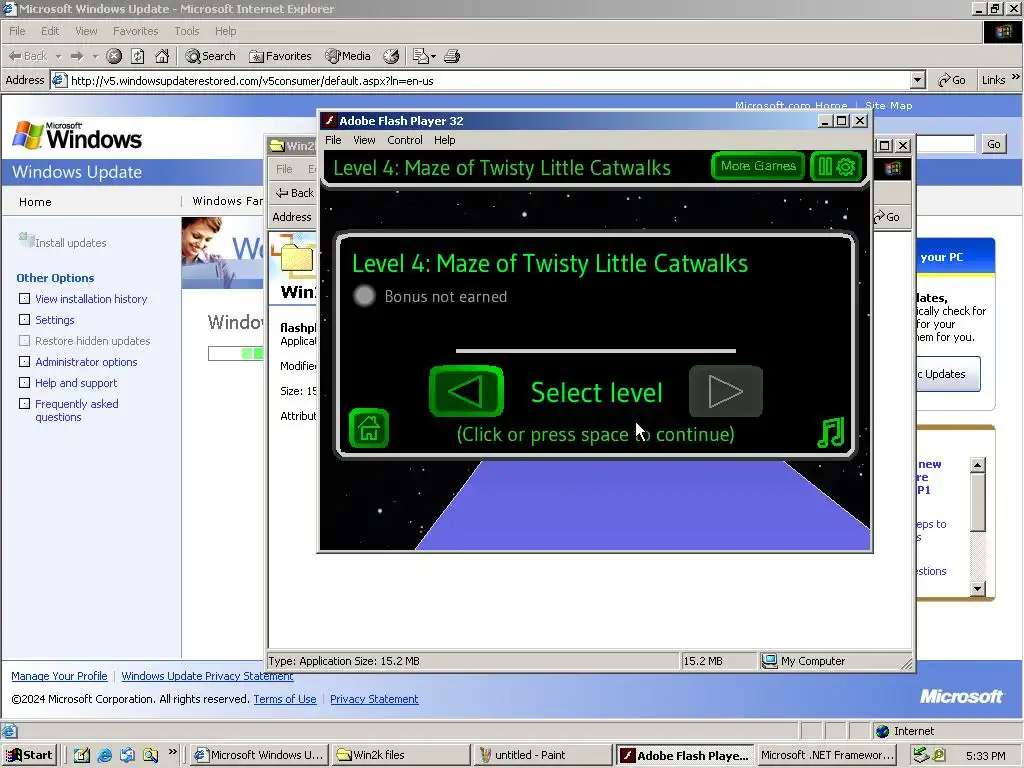
Task: Click the IE Refresh toolbar icon
Action: point(138,56)
